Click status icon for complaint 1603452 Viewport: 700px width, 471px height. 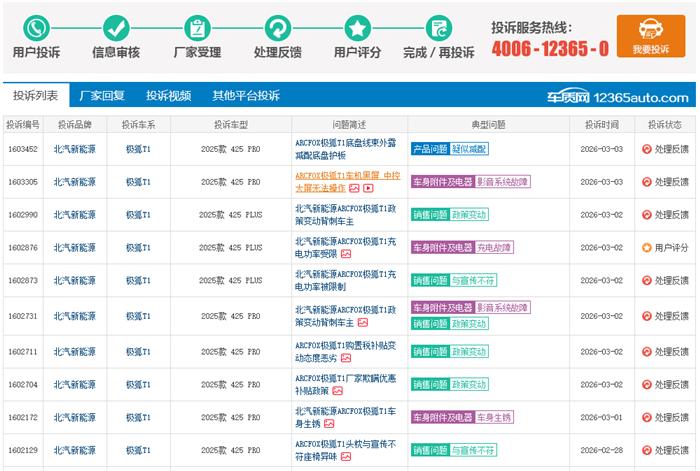(646, 150)
